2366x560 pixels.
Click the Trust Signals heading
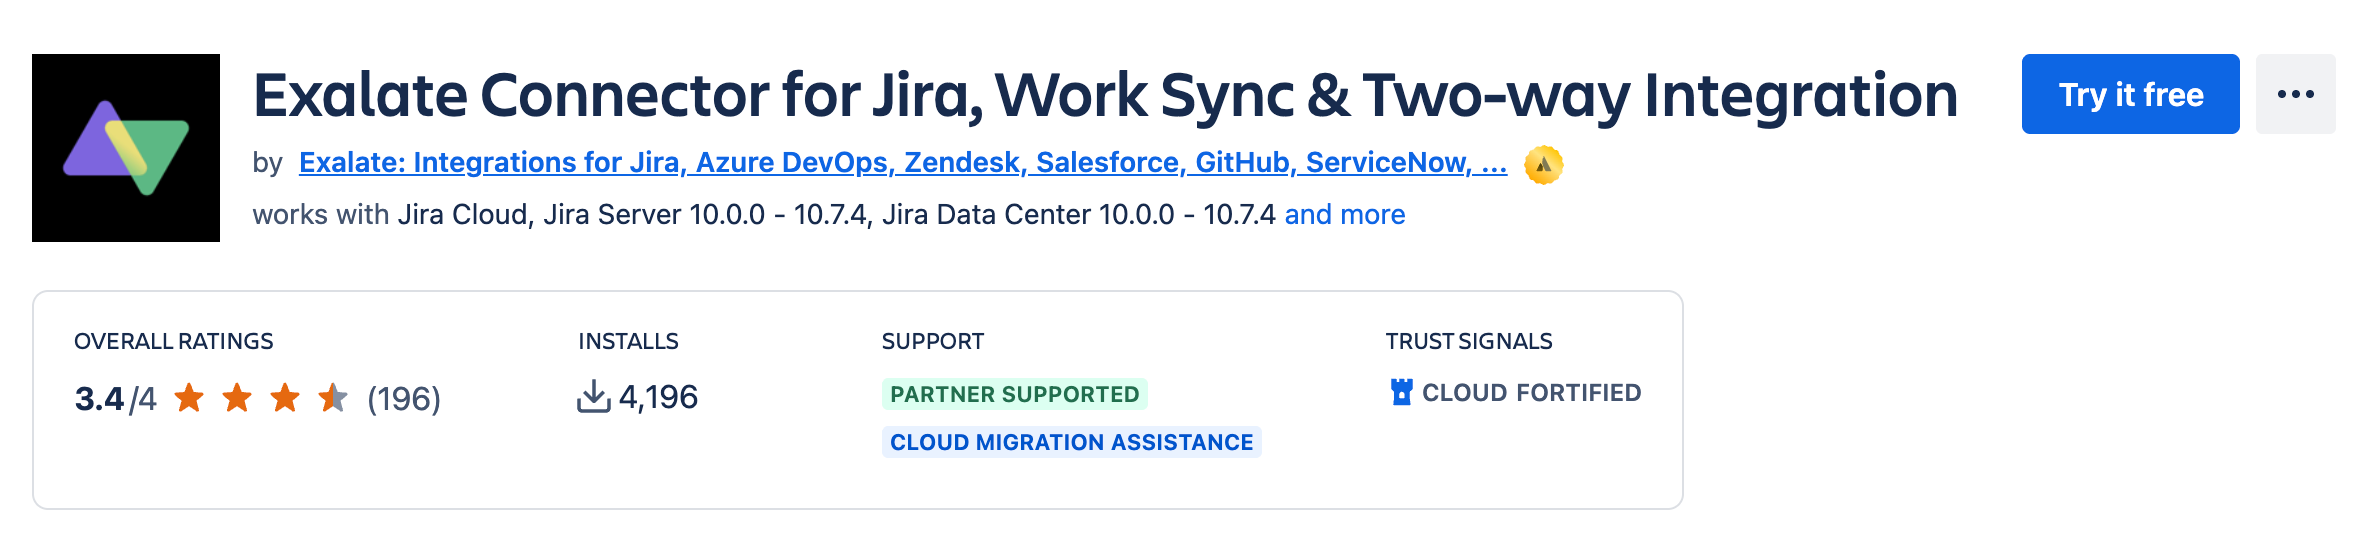pos(1468,341)
